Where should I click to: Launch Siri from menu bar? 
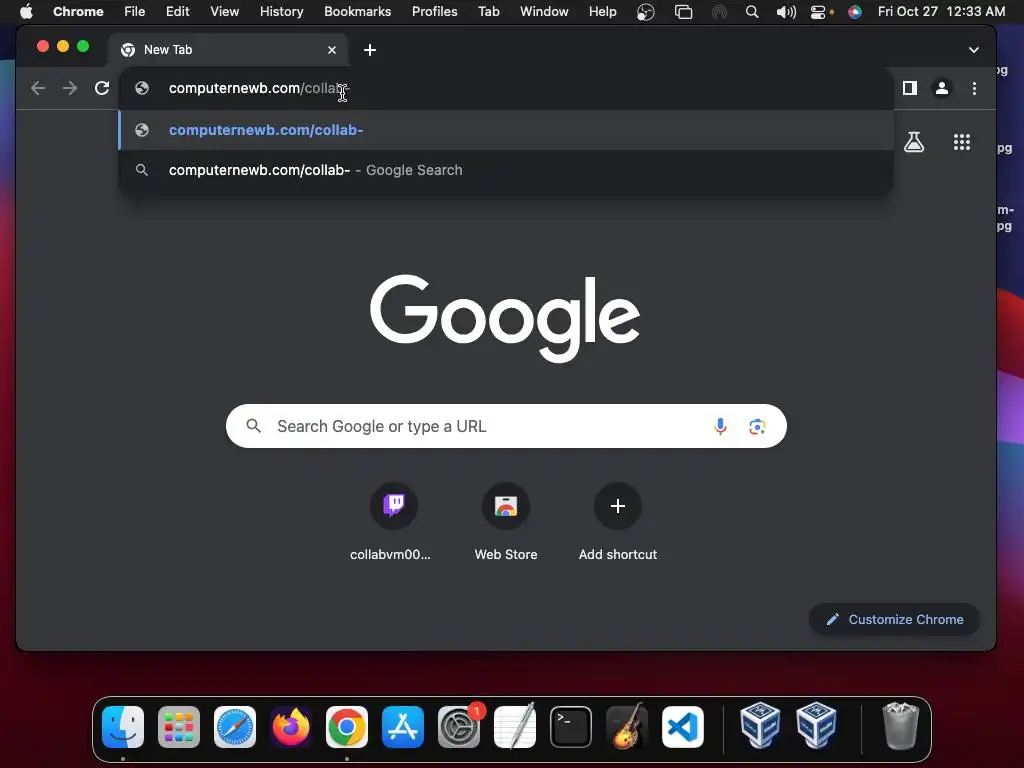pos(855,12)
